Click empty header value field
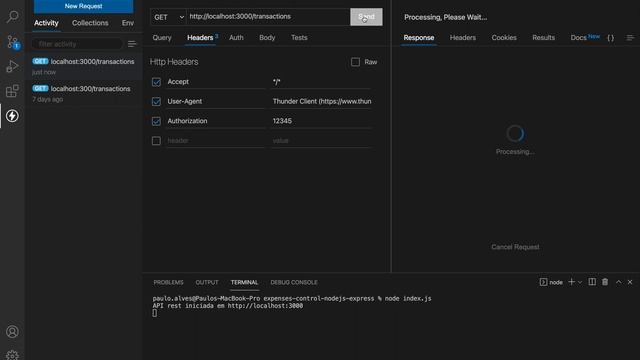 321,140
